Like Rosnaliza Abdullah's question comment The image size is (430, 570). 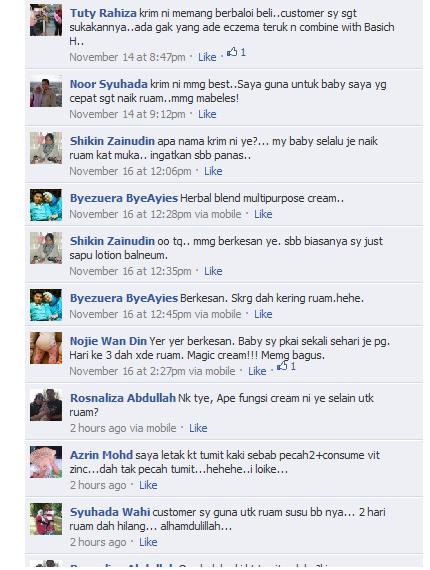pos(198,428)
